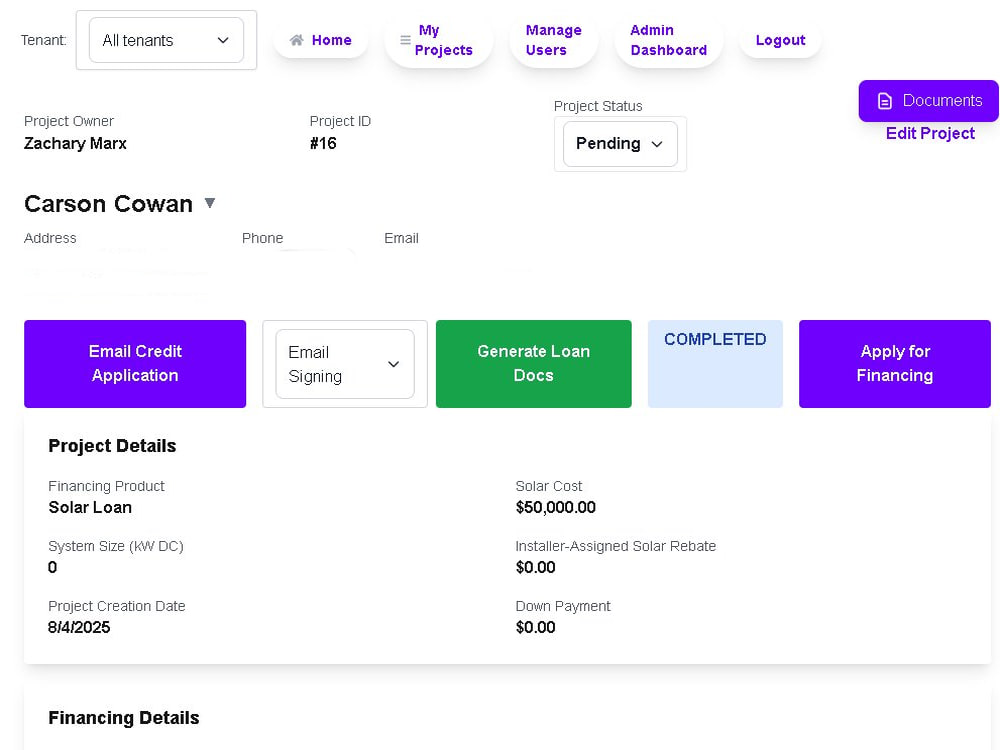1000x750 pixels.
Task: Select the Carson Cowan customer name
Action: pyautogui.click(x=108, y=204)
